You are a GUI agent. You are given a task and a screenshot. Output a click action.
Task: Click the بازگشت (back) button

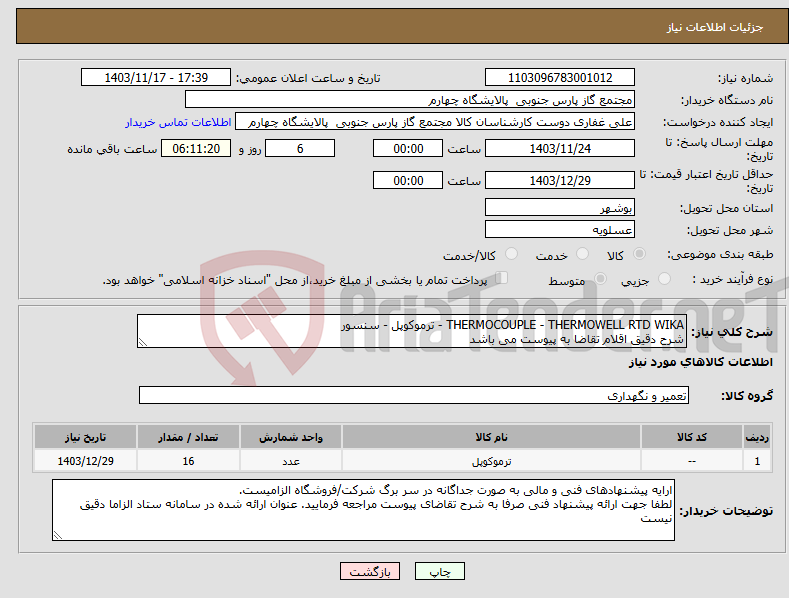[370, 571]
